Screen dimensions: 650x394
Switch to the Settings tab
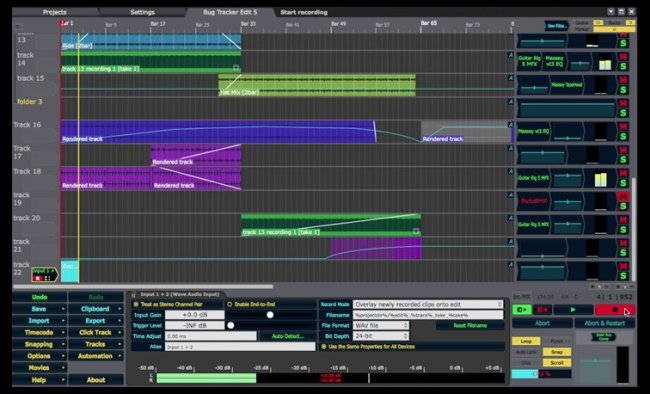tap(142, 12)
